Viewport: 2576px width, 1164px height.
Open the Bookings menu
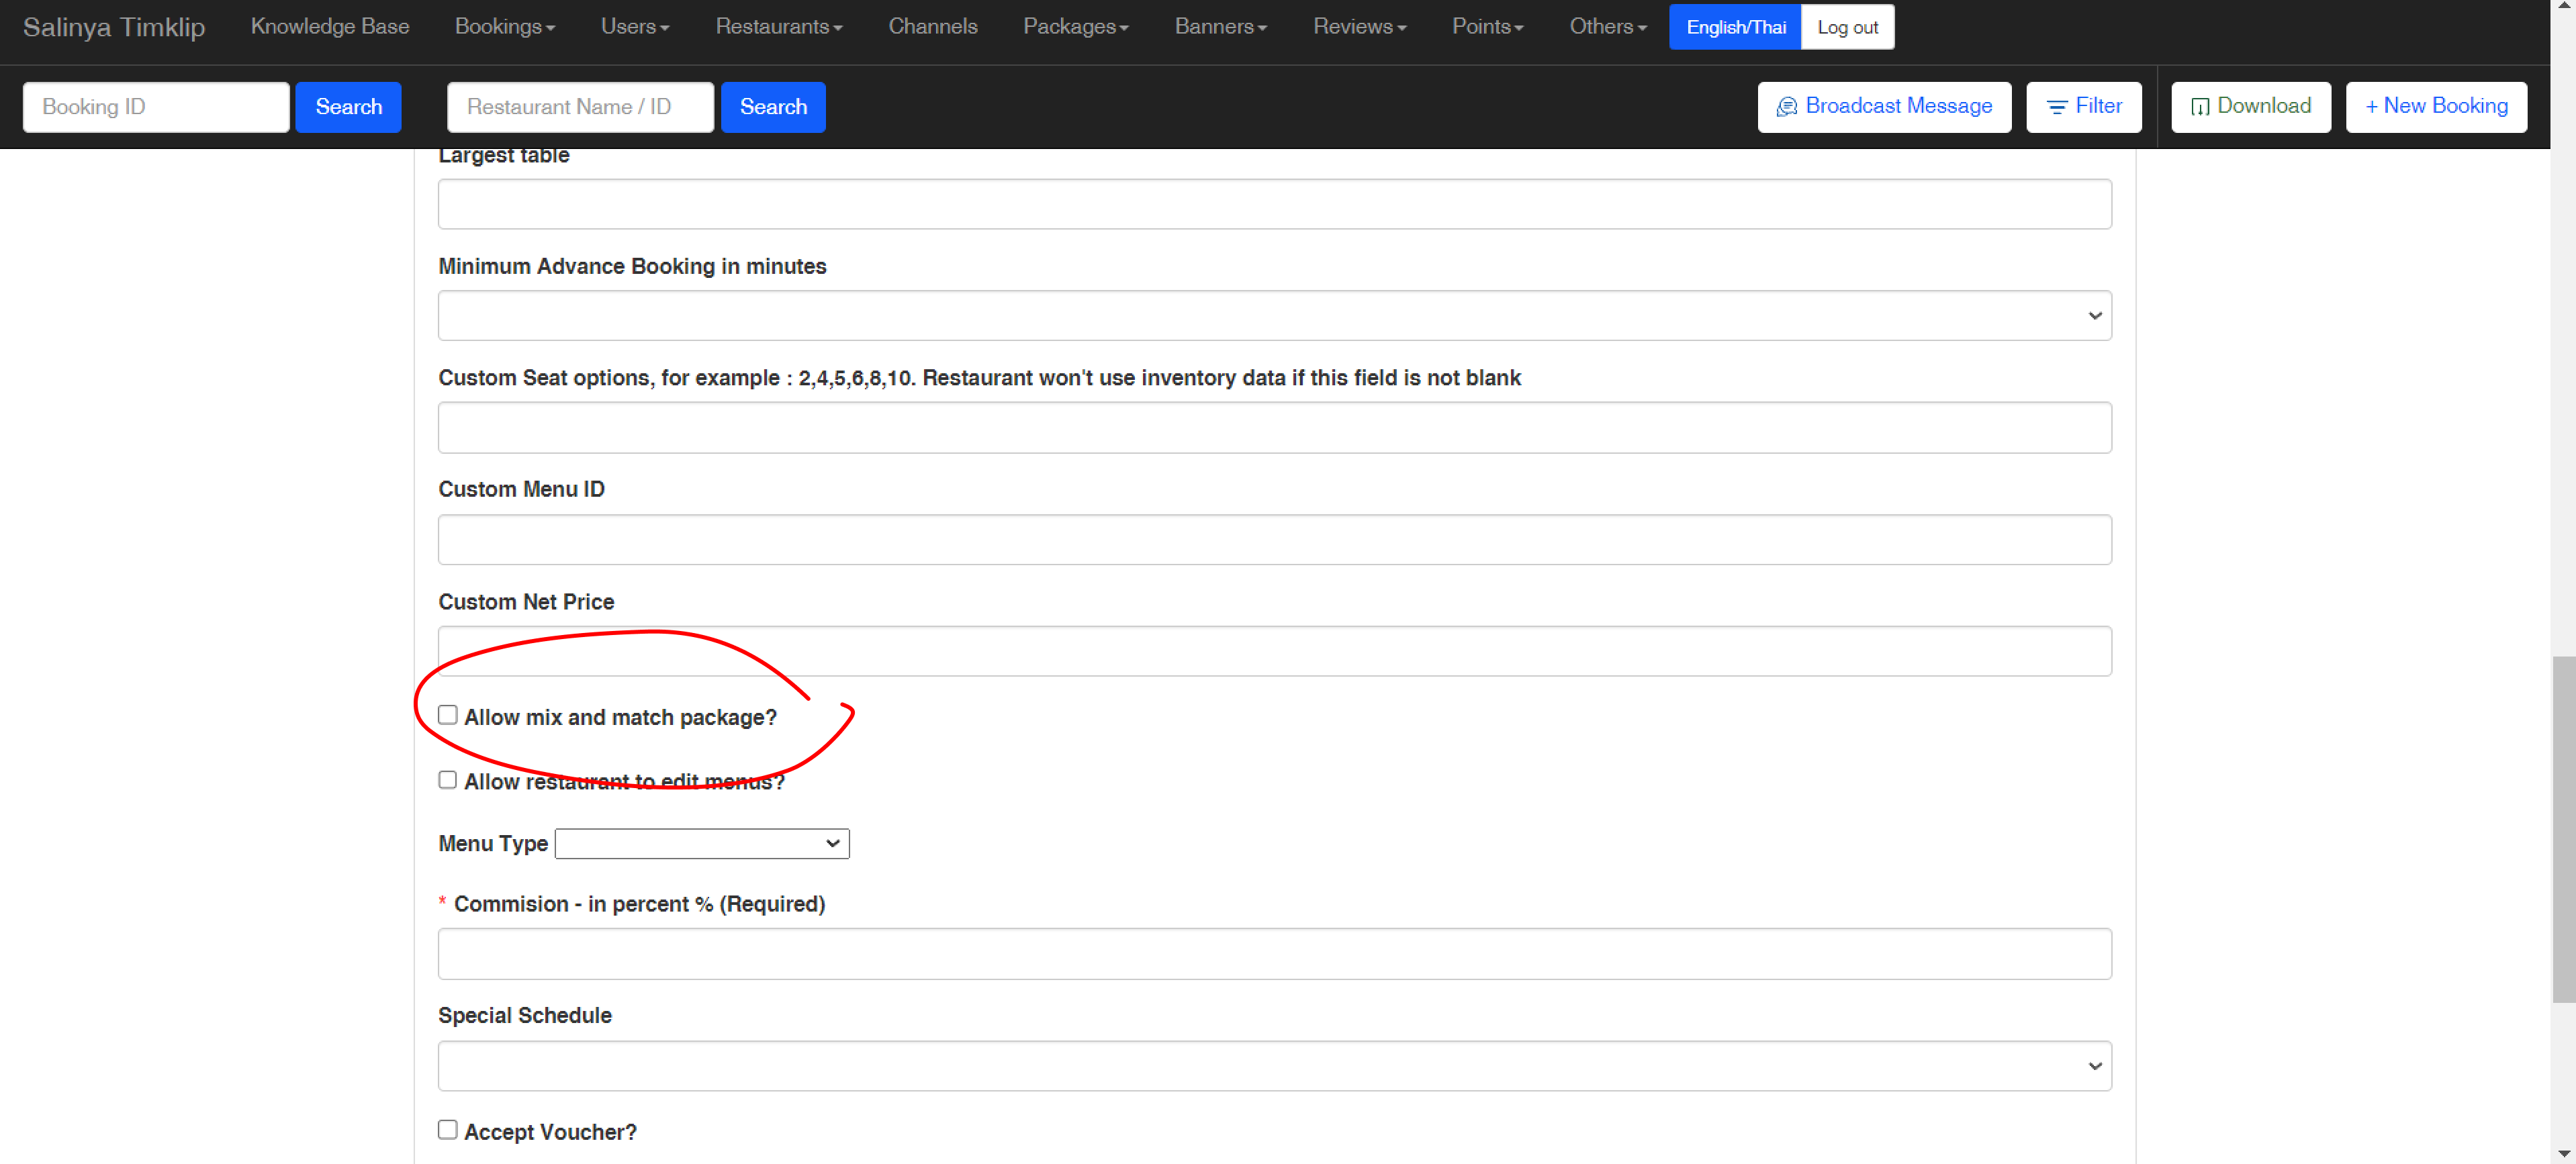pyautogui.click(x=504, y=27)
